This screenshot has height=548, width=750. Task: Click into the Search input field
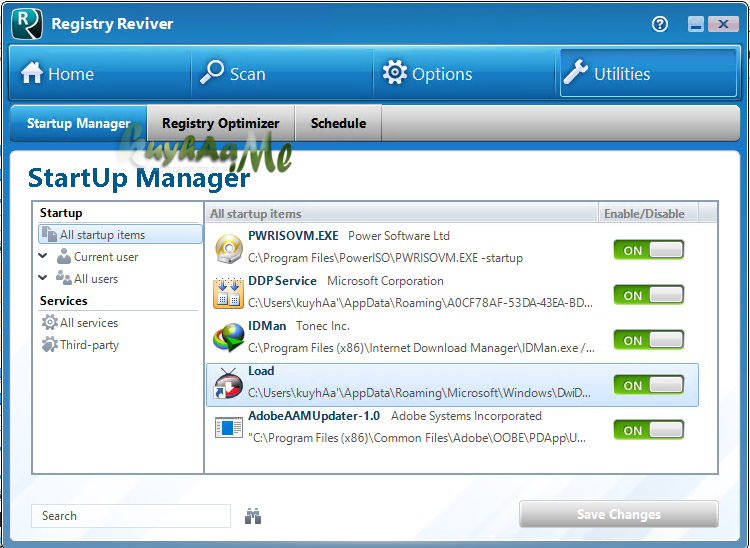[131, 516]
